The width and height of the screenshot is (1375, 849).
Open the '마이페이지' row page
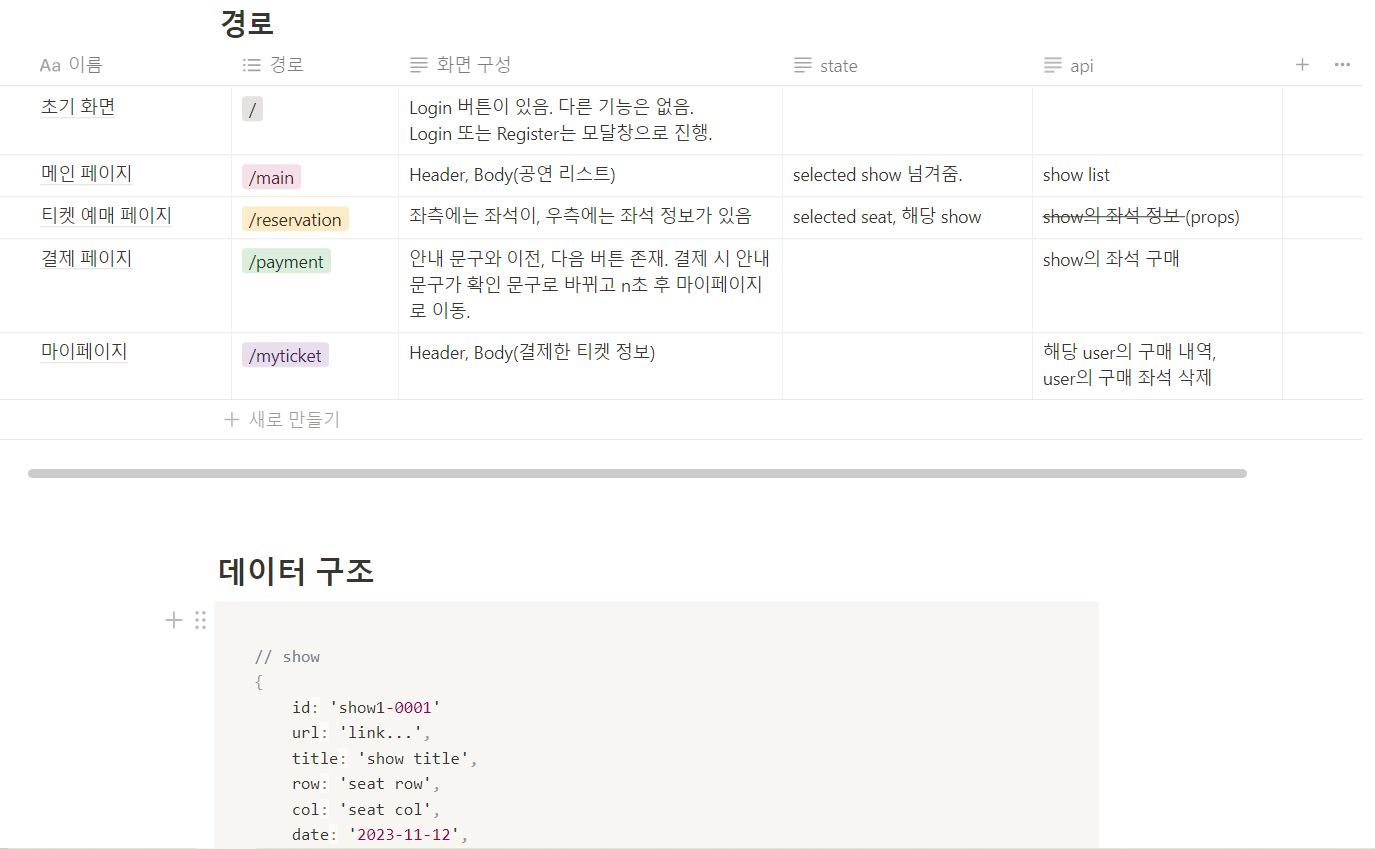point(84,352)
